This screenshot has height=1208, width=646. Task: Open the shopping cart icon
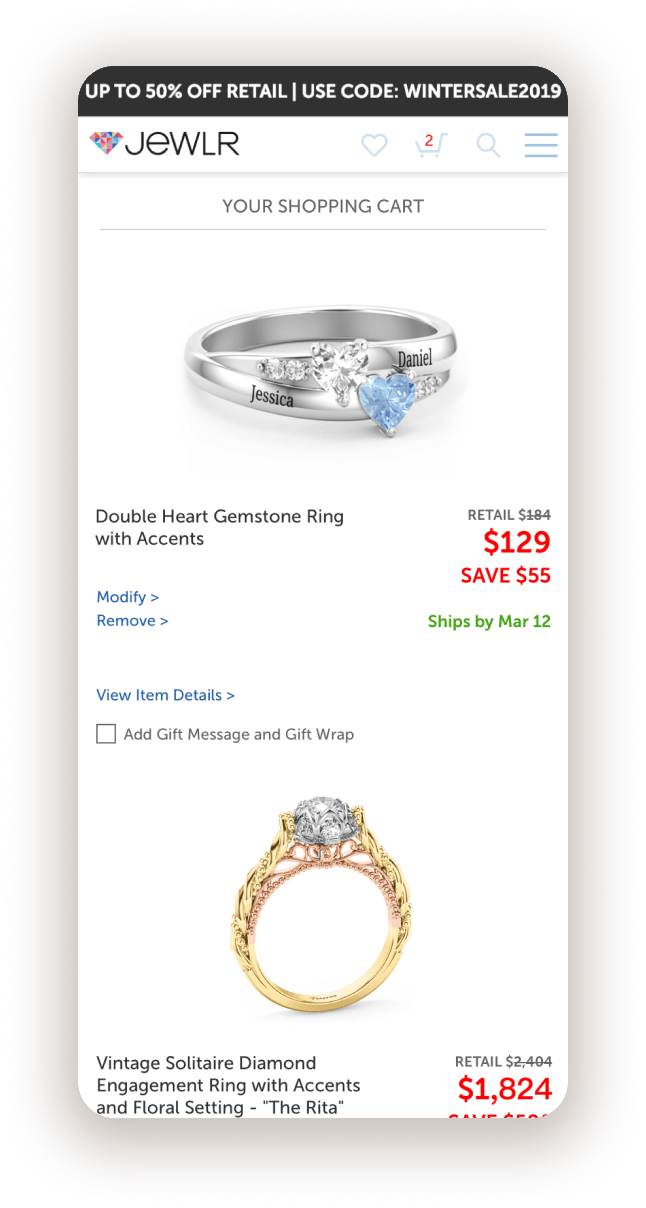tap(430, 145)
